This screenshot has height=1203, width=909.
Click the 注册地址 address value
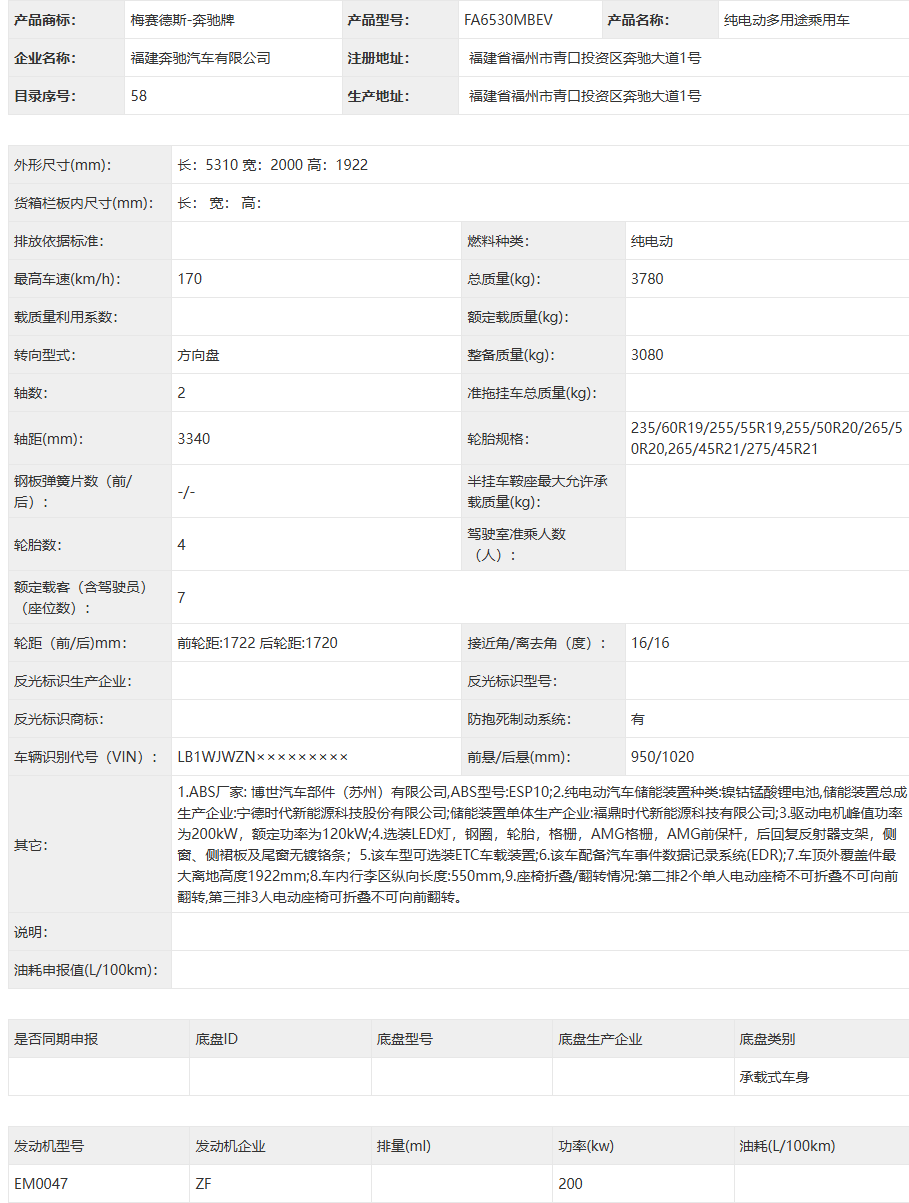(585, 58)
